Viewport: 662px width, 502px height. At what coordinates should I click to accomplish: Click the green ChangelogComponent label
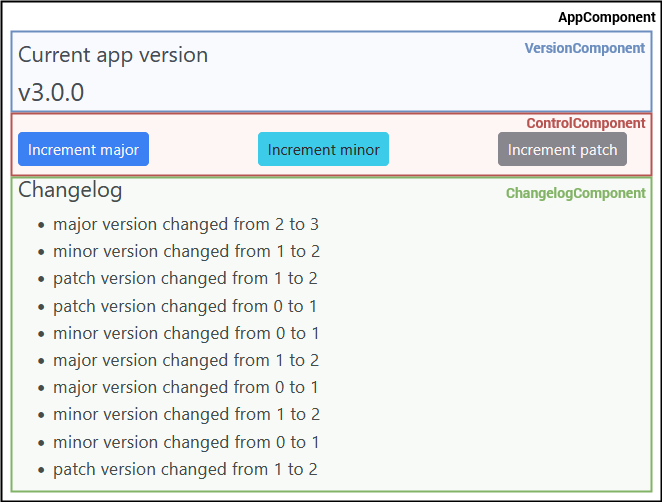[575, 193]
